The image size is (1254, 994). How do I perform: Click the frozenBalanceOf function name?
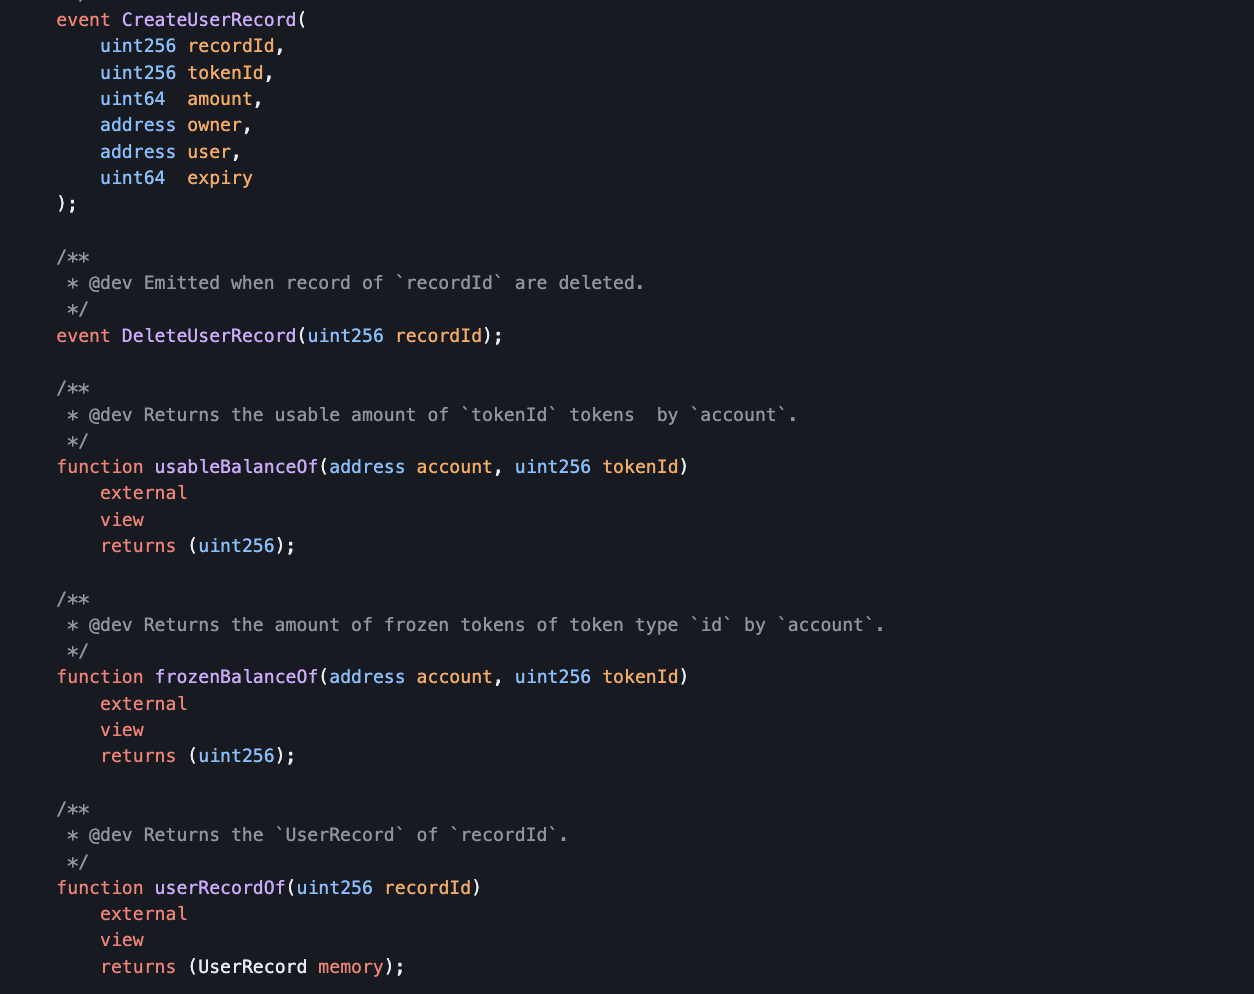236,677
